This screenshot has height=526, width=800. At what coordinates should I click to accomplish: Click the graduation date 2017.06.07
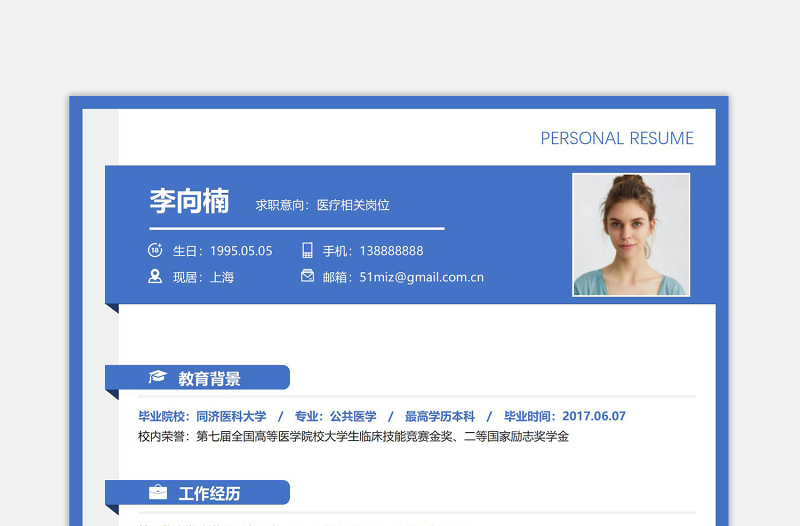click(593, 416)
